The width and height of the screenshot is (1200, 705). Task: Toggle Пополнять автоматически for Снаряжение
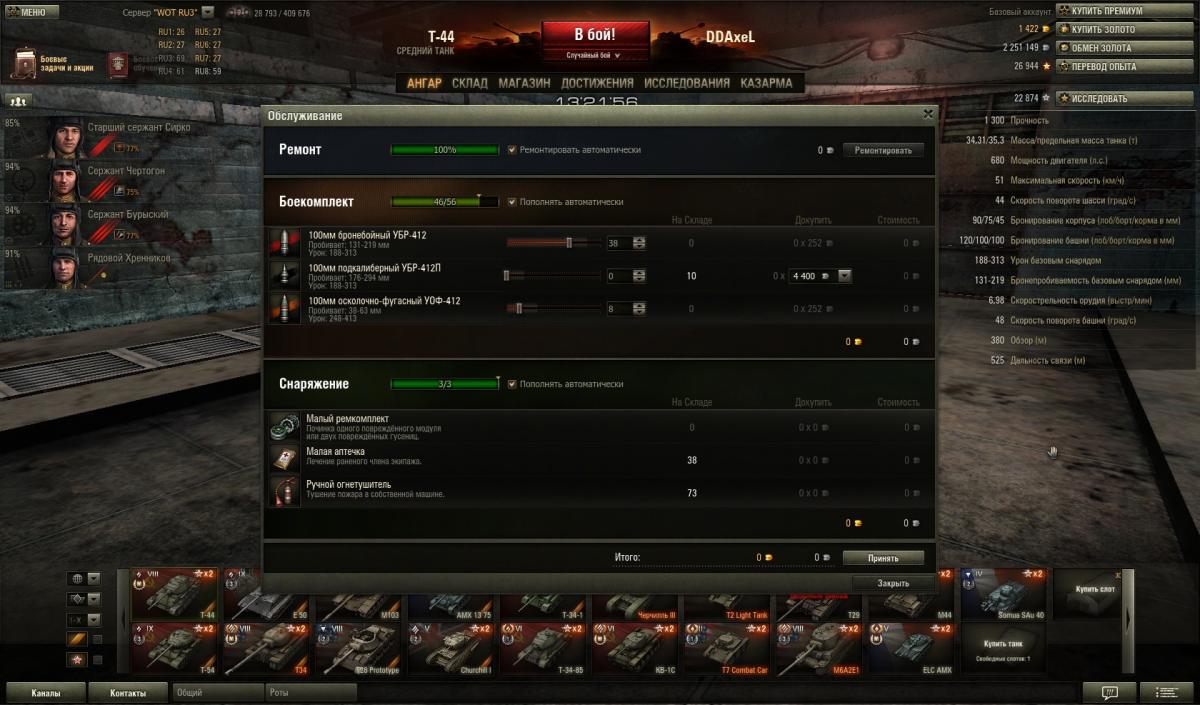coord(512,384)
